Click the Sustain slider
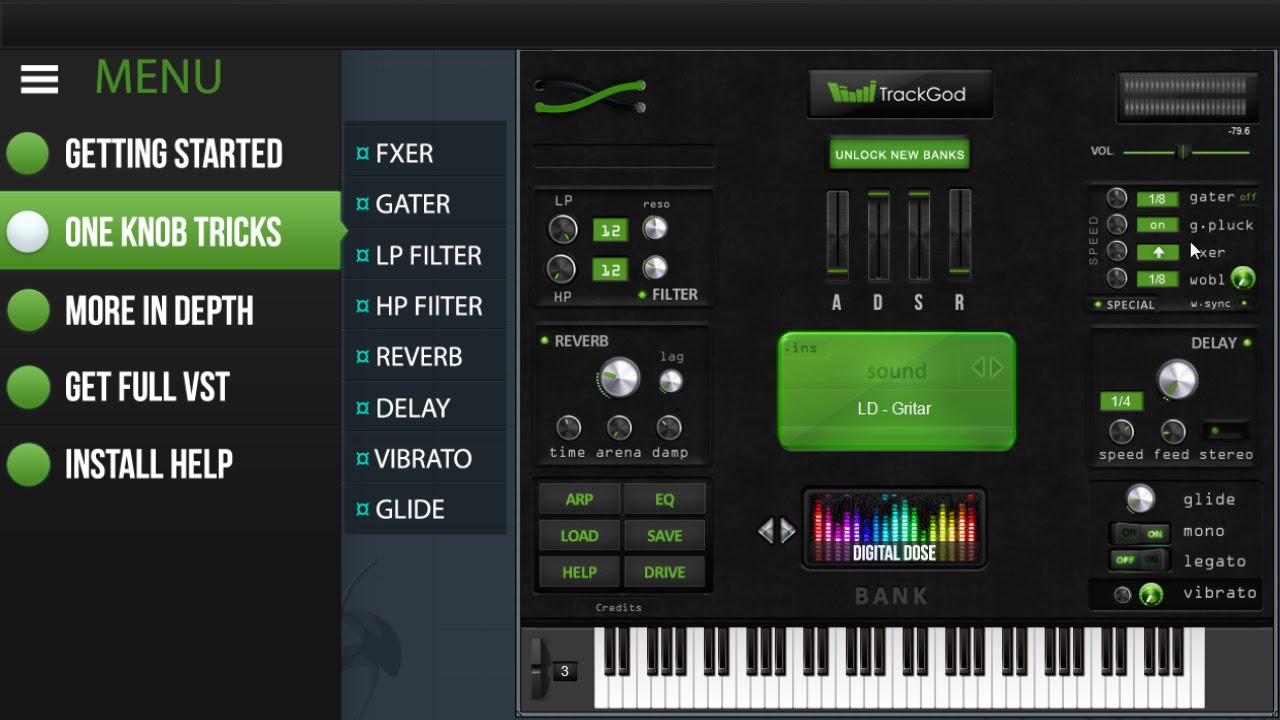This screenshot has height=720, width=1280. point(919,236)
